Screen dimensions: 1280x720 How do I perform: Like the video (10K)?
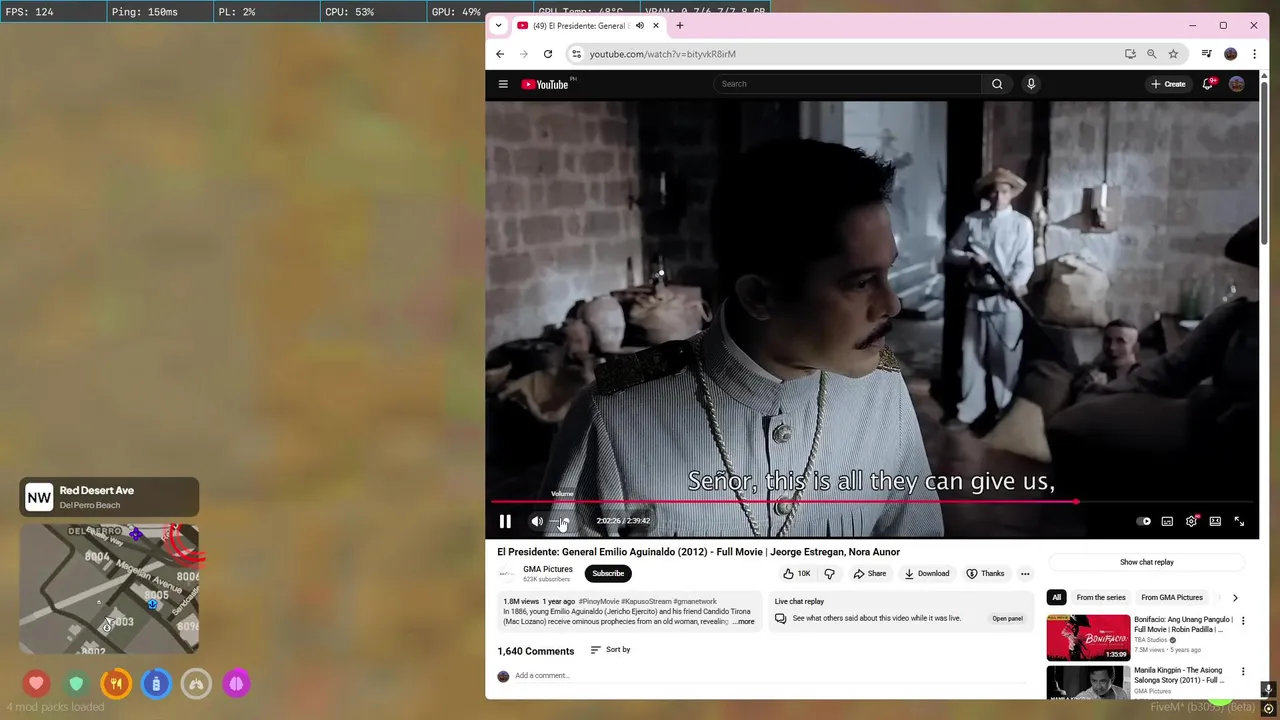797,573
